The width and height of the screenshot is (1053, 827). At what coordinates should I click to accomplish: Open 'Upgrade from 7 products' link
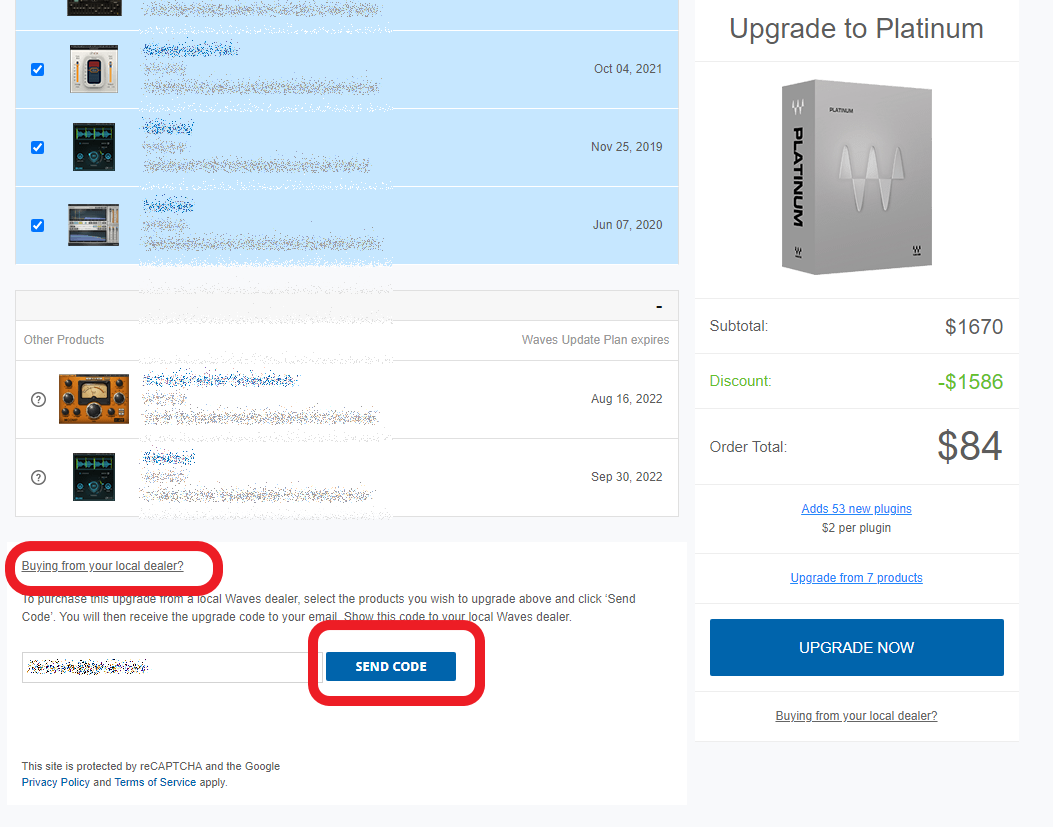(x=856, y=578)
